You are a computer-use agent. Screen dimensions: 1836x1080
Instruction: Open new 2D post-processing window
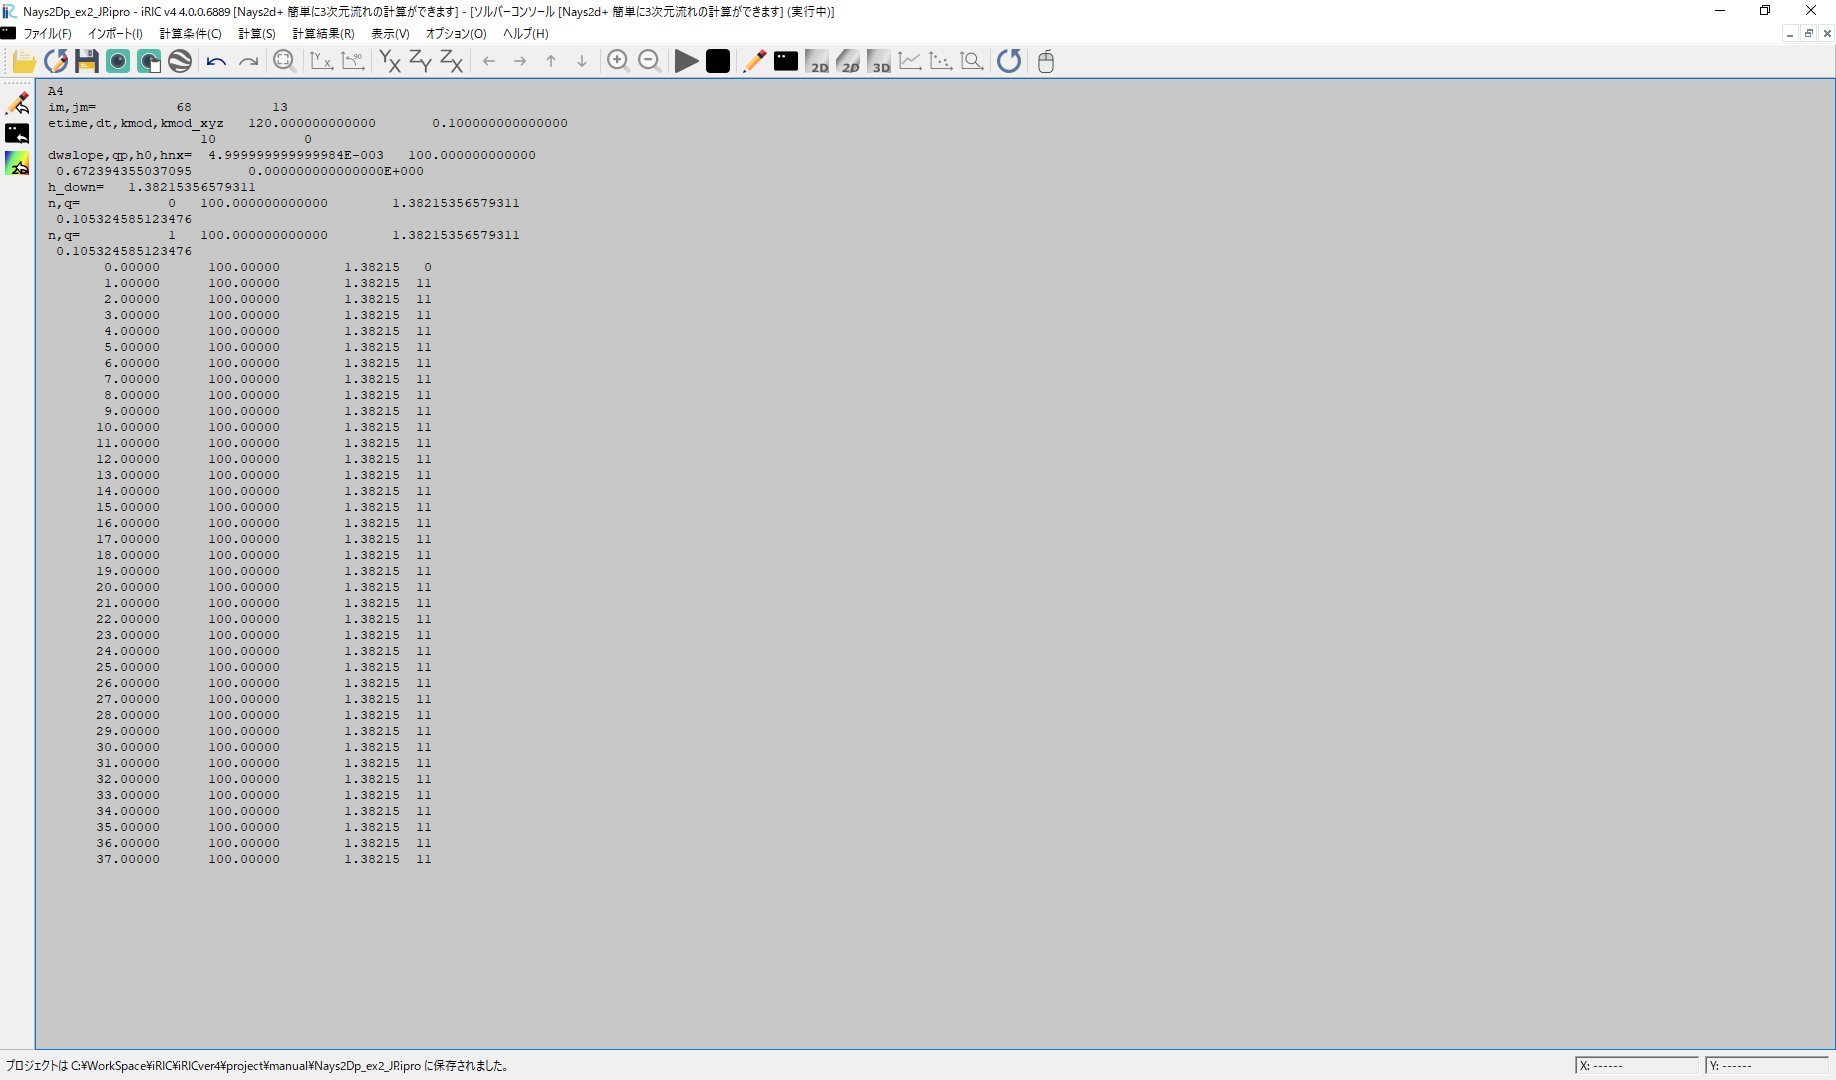tap(817, 62)
